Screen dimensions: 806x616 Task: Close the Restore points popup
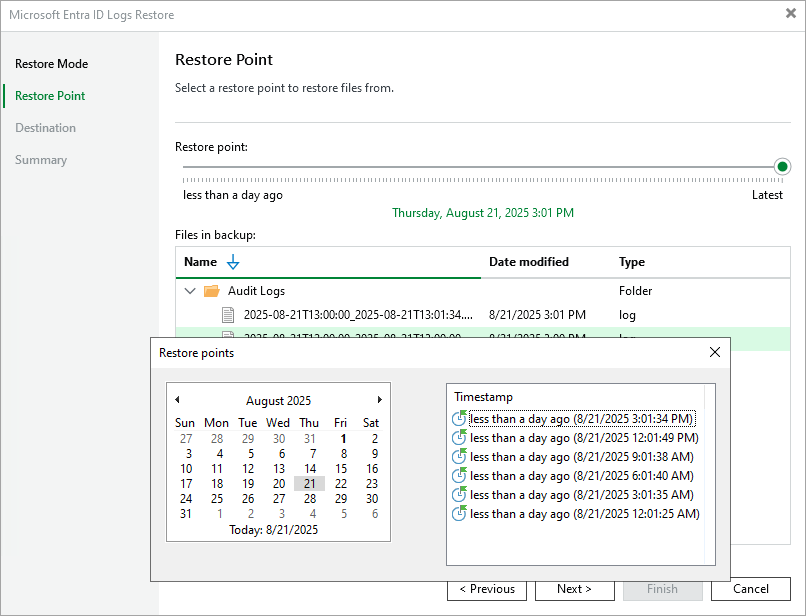click(x=714, y=352)
